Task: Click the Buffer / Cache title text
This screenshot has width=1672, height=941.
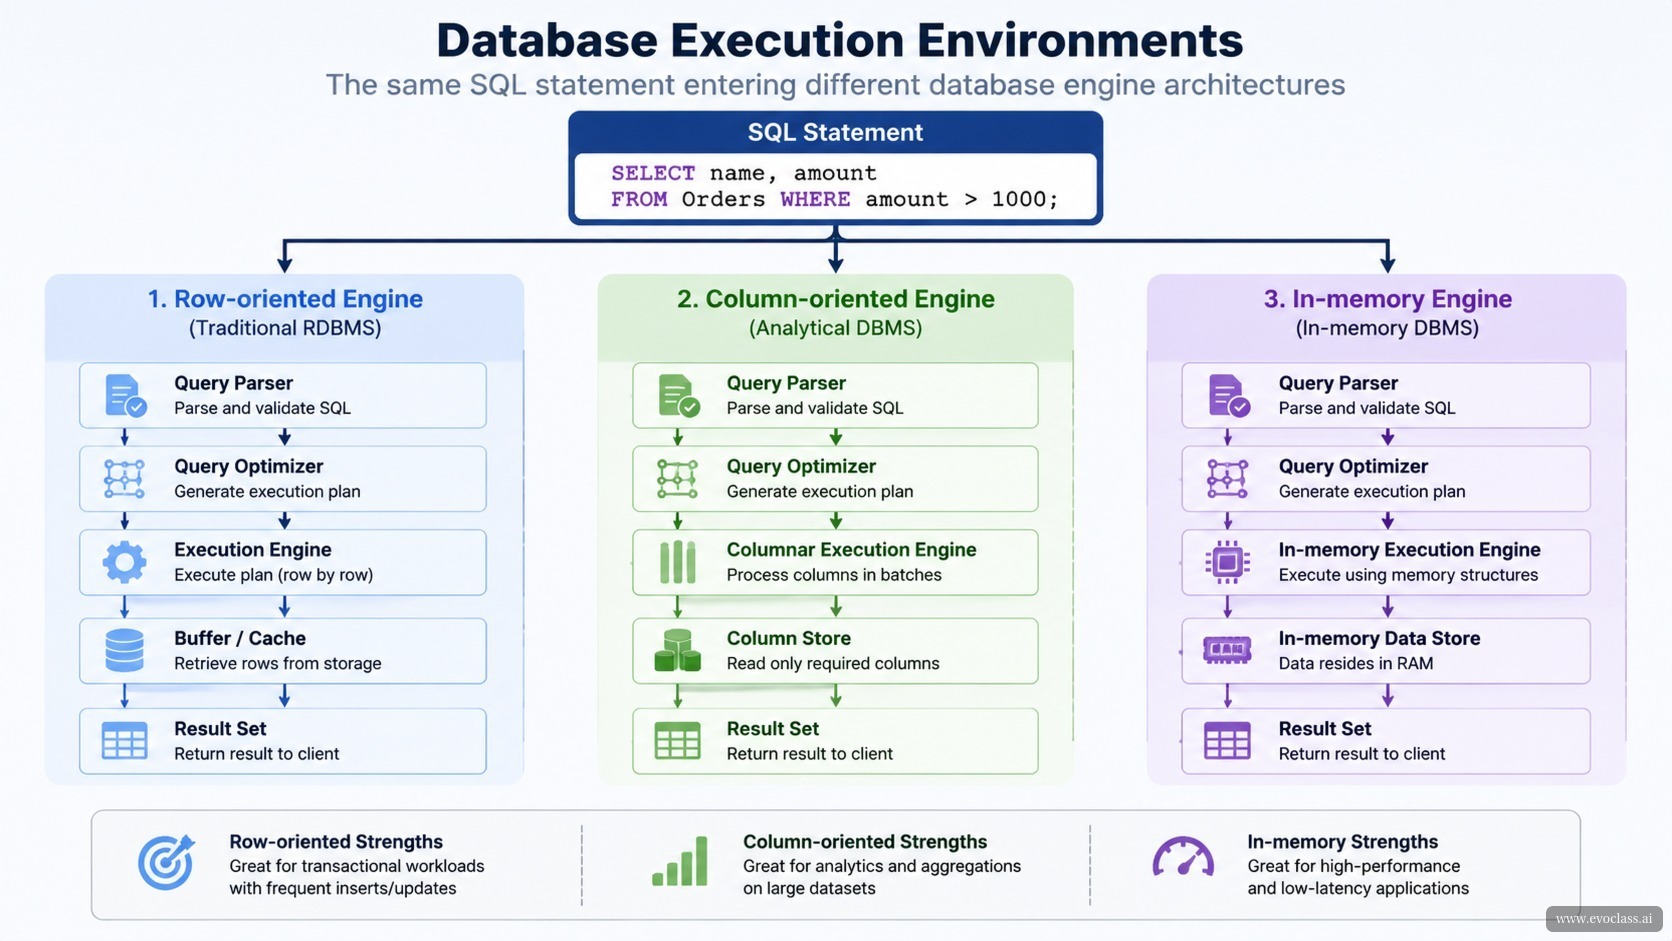Action: click(x=240, y=638)
